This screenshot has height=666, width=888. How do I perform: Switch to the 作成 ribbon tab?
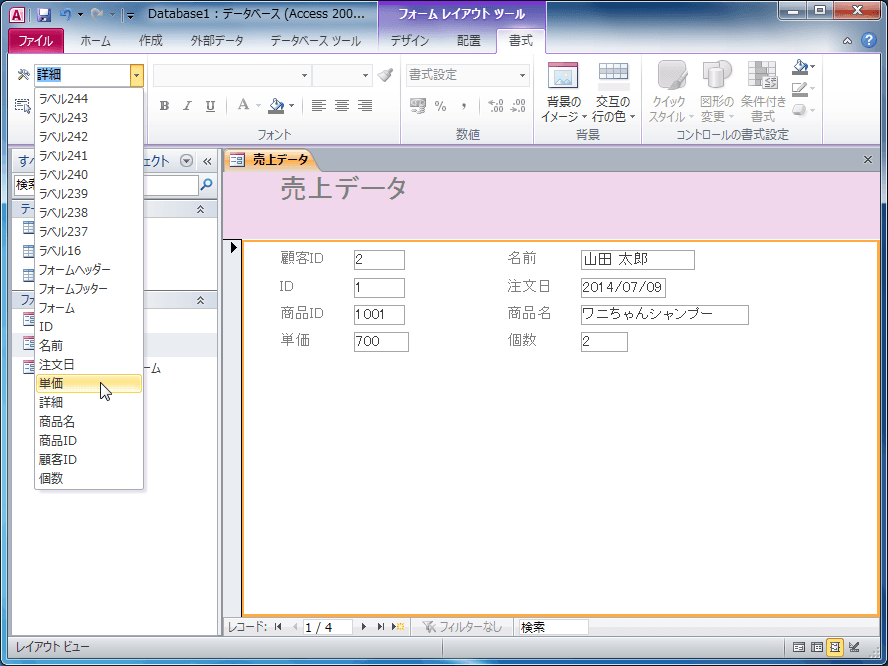(x=151, y=41)
